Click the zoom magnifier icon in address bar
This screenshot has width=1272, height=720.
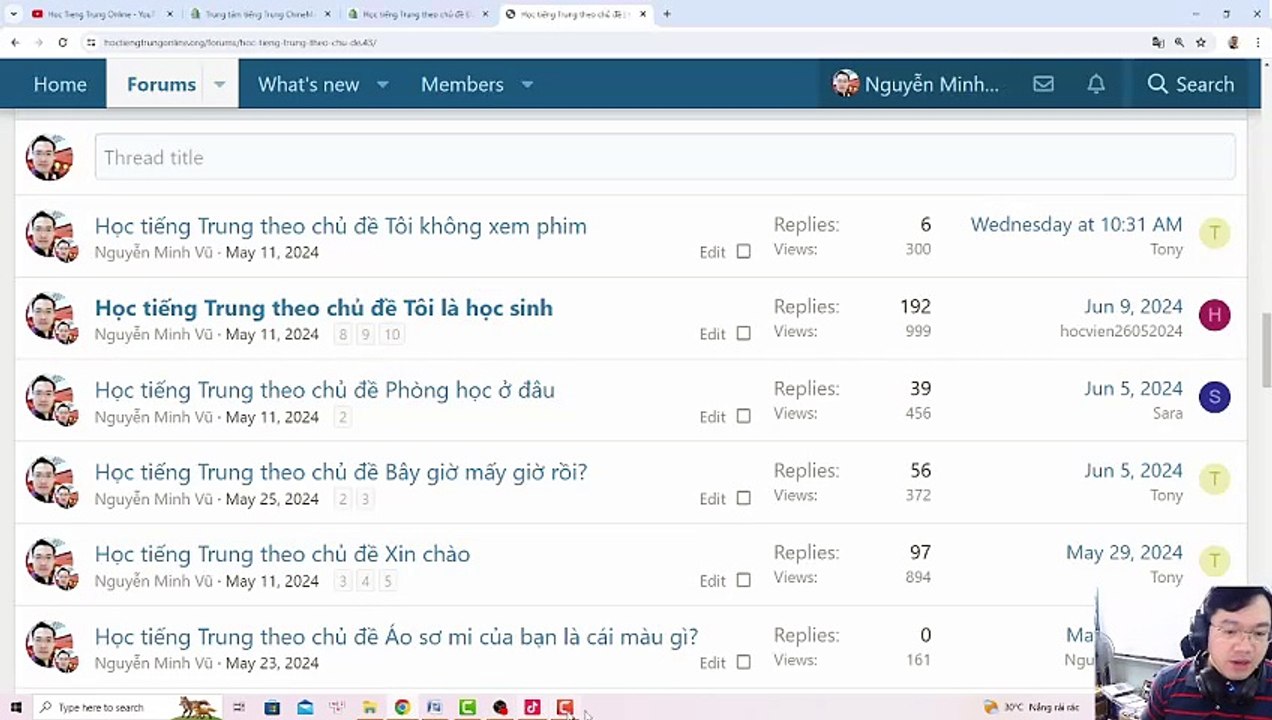coord(1179,42)
